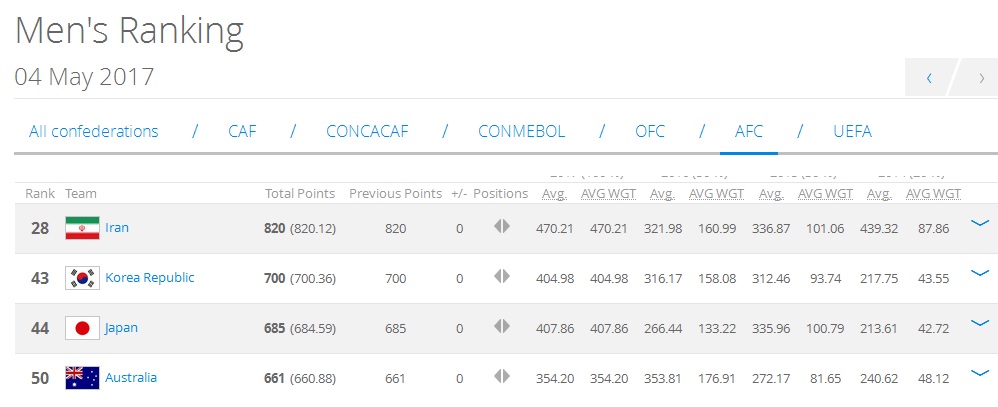Viewport: 998px width, 407px height.
Task: Expand the Australia row details chevron
Action: tap(980, 374)
